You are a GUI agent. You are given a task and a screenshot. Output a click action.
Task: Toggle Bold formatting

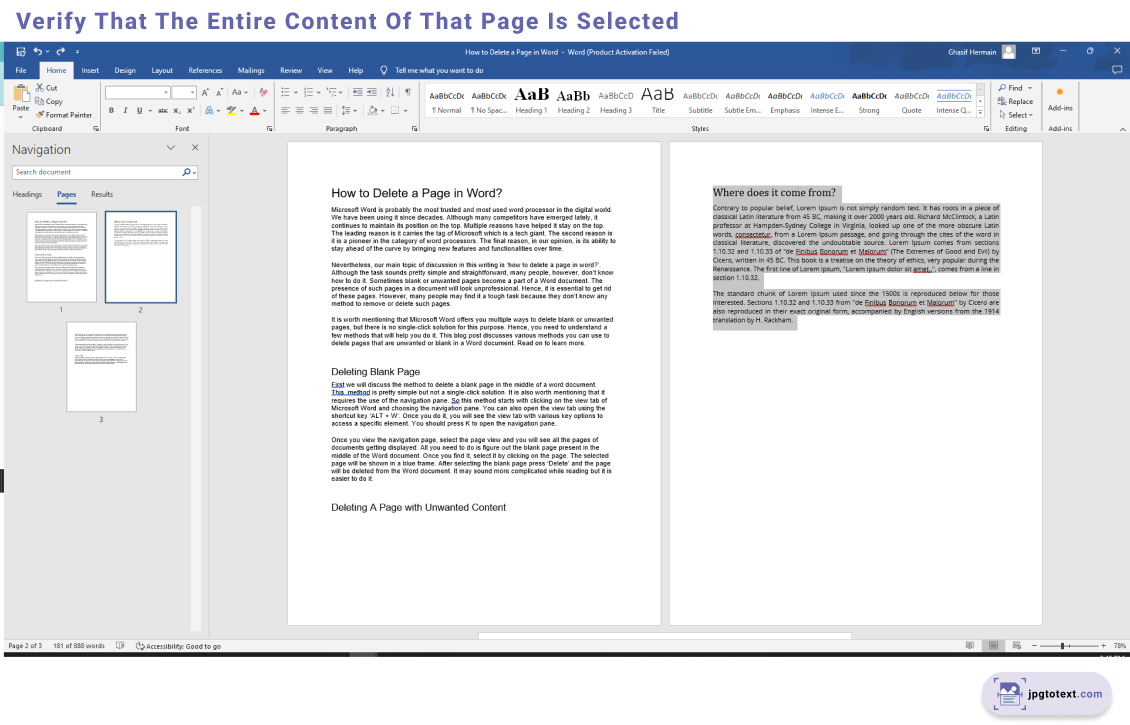pos(112,111)
